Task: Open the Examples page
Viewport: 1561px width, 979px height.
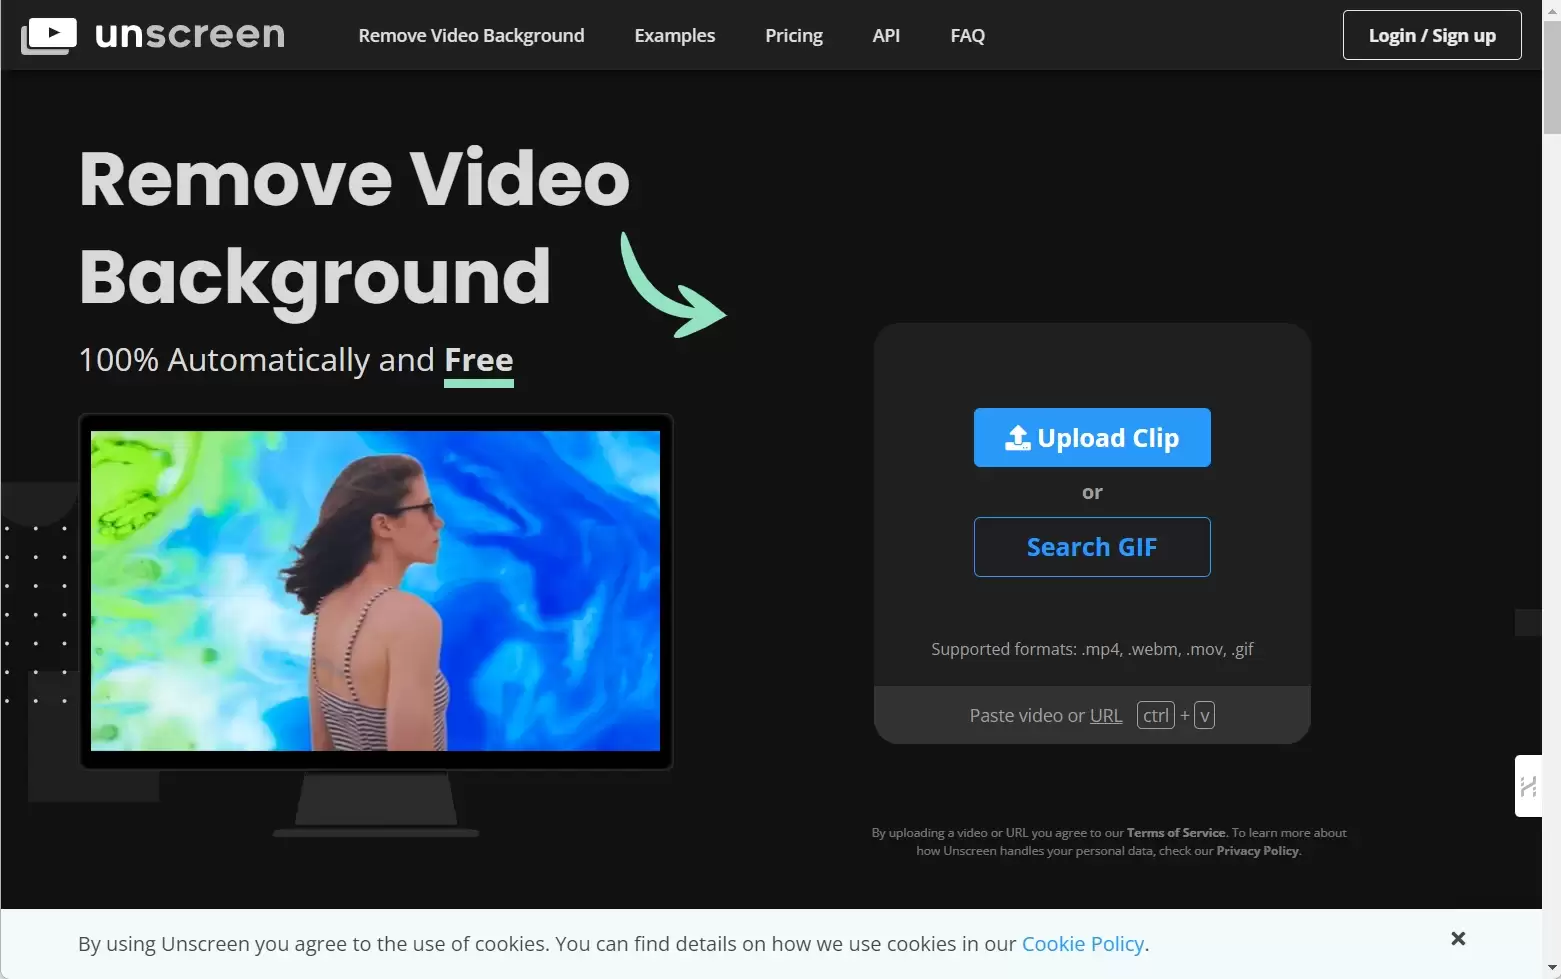Action: click(675, 35)
